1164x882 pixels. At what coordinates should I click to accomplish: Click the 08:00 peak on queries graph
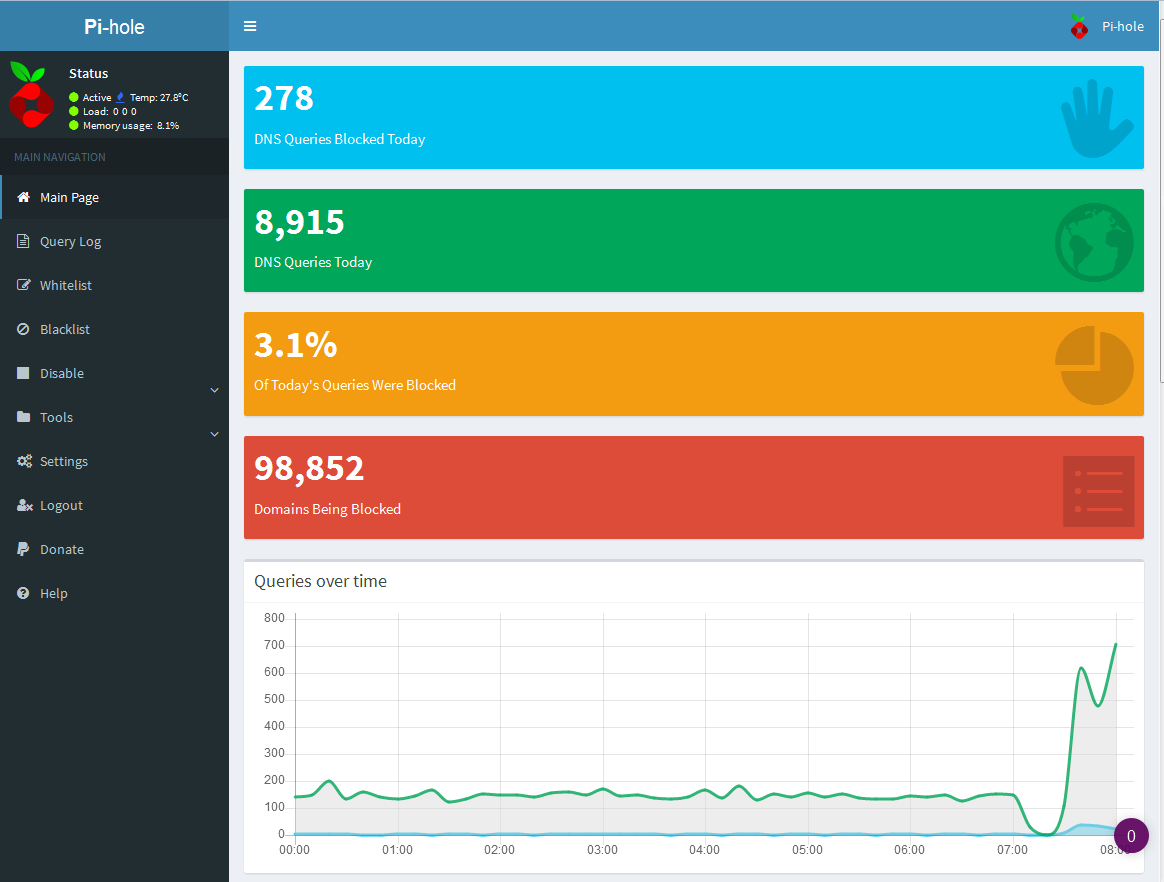[1115, 645]
